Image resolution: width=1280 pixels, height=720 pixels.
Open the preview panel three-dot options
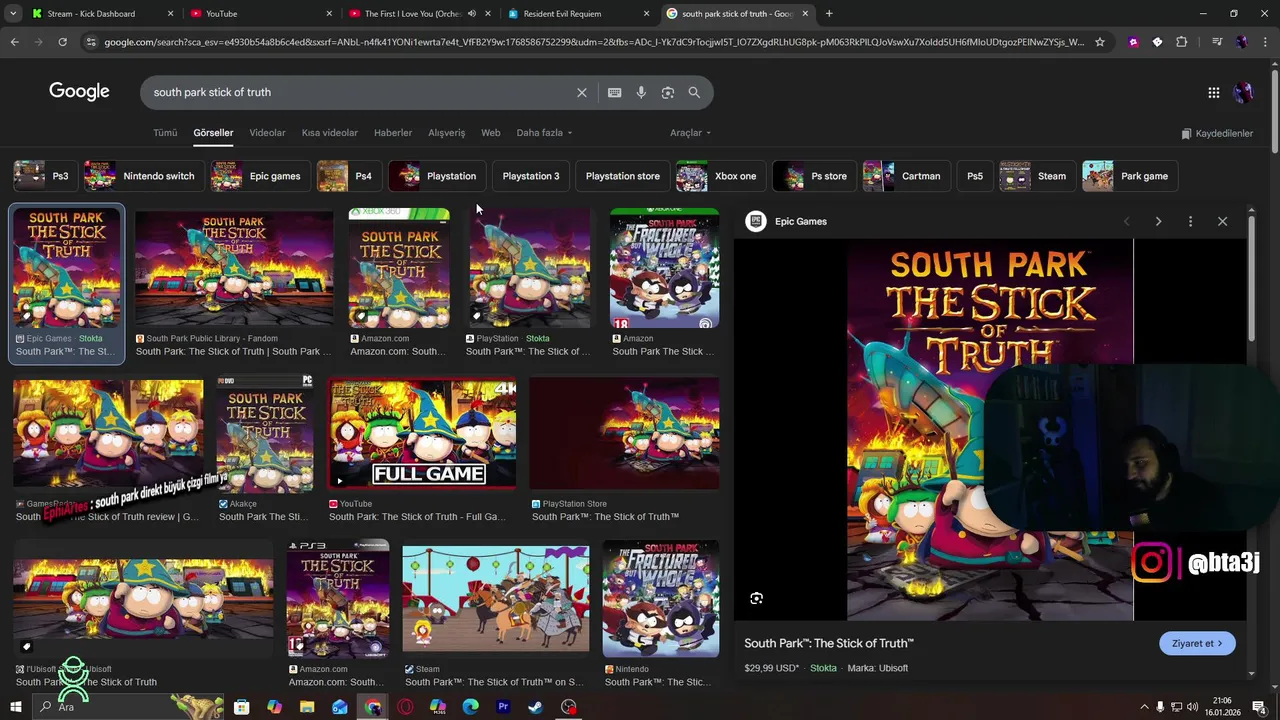pyautogui.click(x=1190, y=221)
